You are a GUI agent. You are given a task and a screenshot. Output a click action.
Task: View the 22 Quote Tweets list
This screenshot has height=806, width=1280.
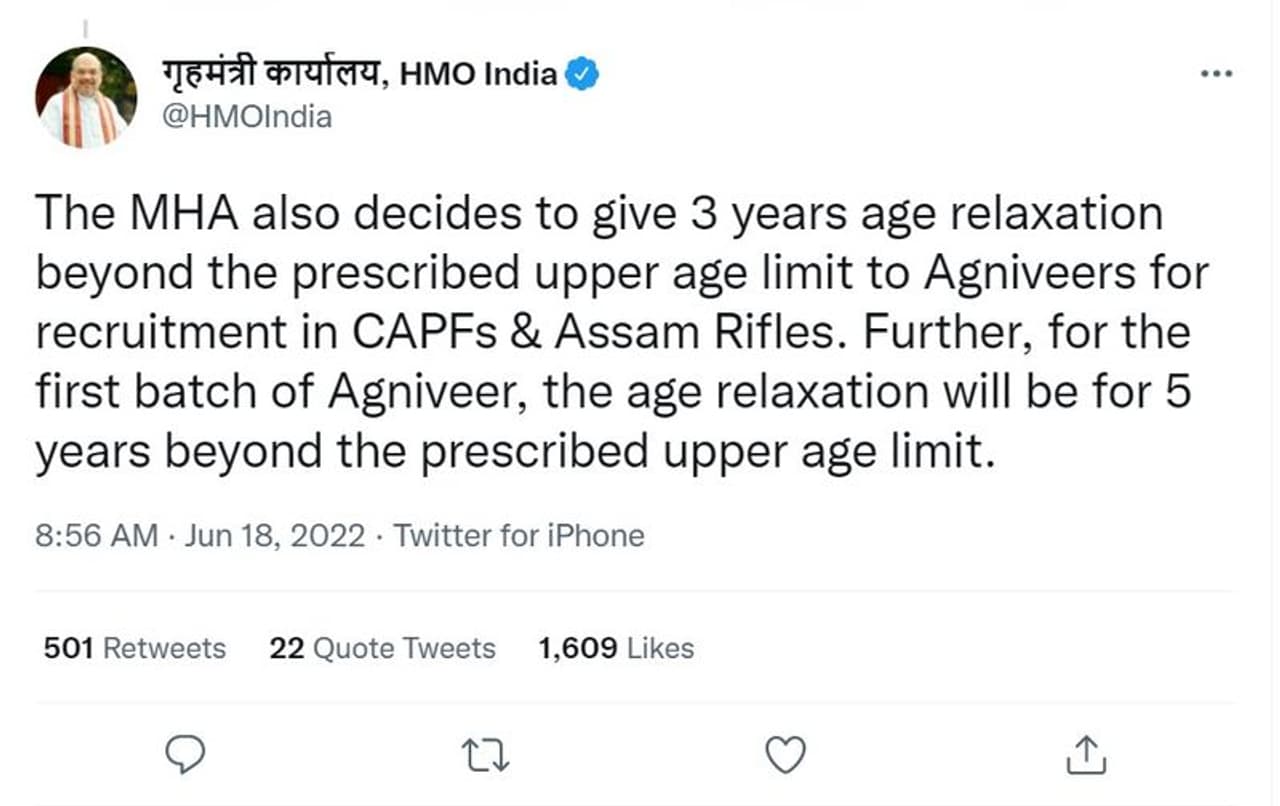coord(382,648)
